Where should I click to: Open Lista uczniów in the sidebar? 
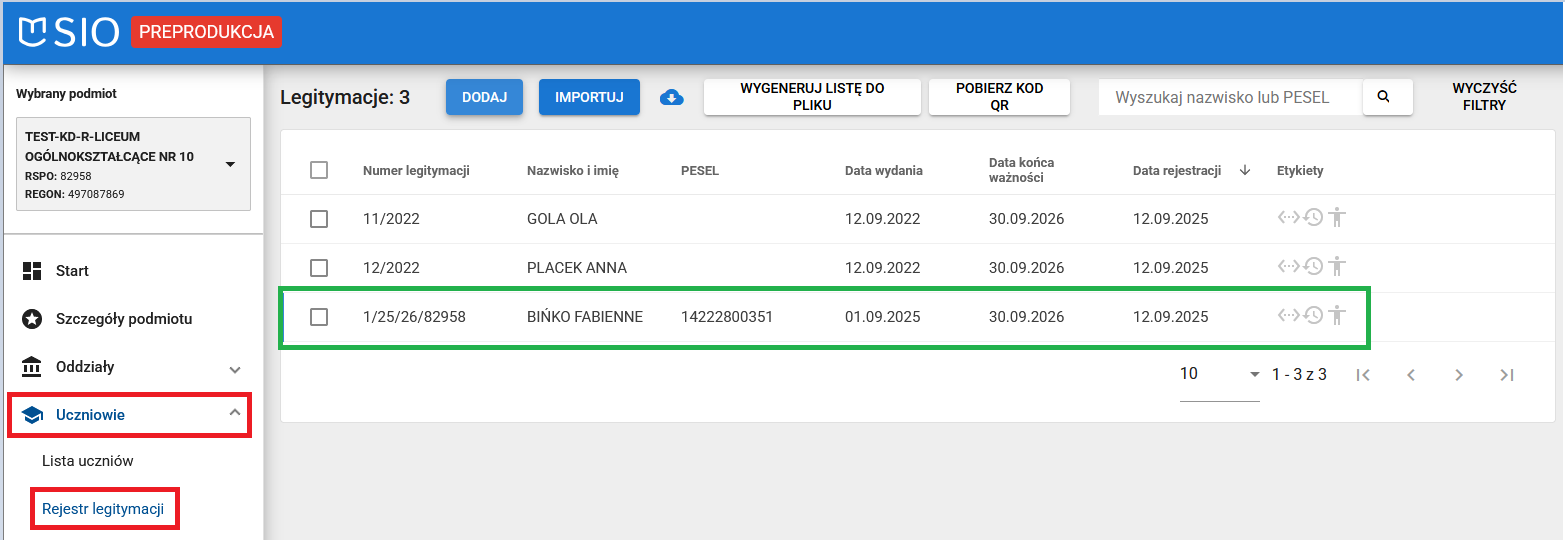pos(88,461)
